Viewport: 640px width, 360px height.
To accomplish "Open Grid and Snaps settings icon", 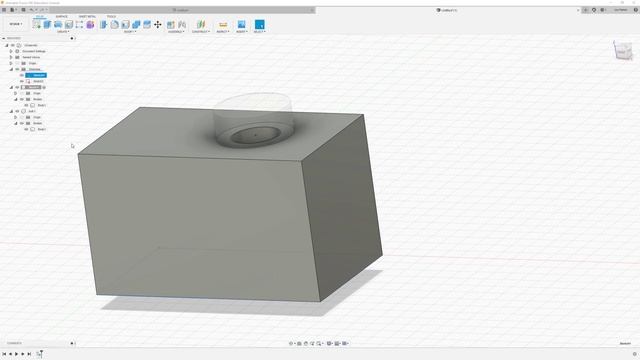I will pyautogui.click(x=338, y=343).
